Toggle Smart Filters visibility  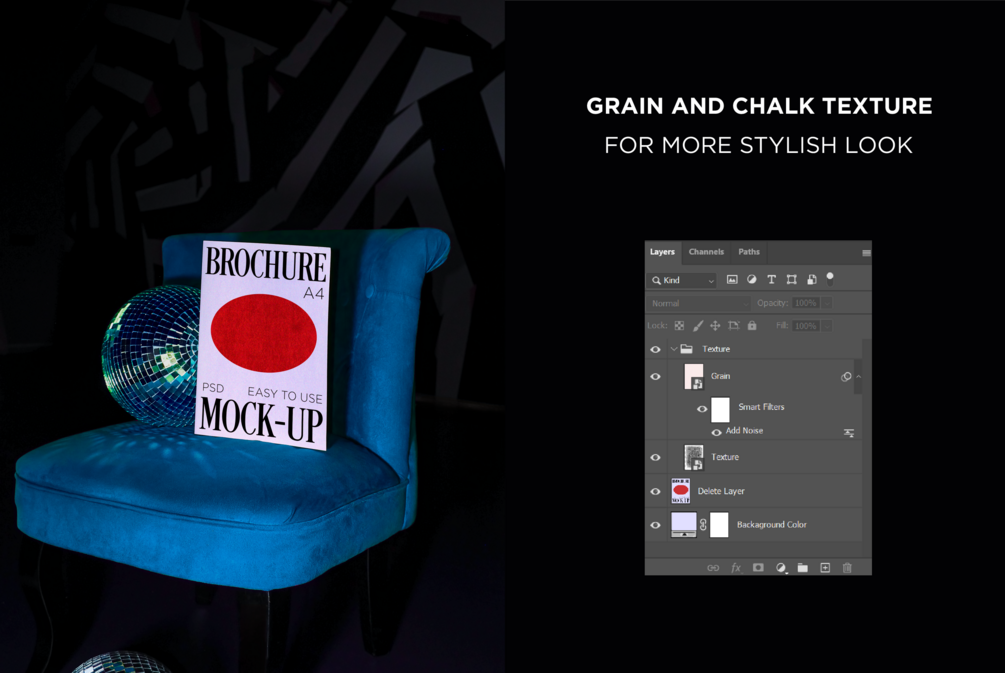[702, 409]
